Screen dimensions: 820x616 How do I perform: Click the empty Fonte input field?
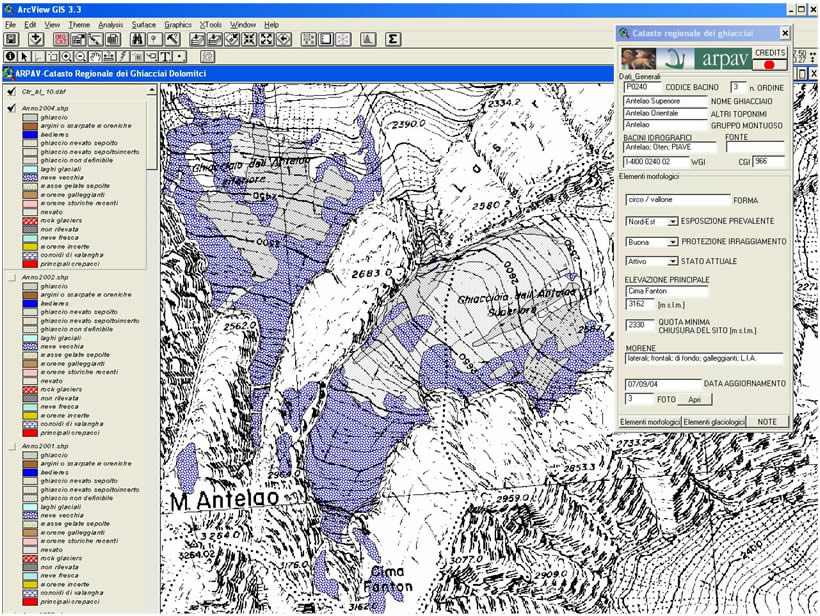click(x=755, y=147)
